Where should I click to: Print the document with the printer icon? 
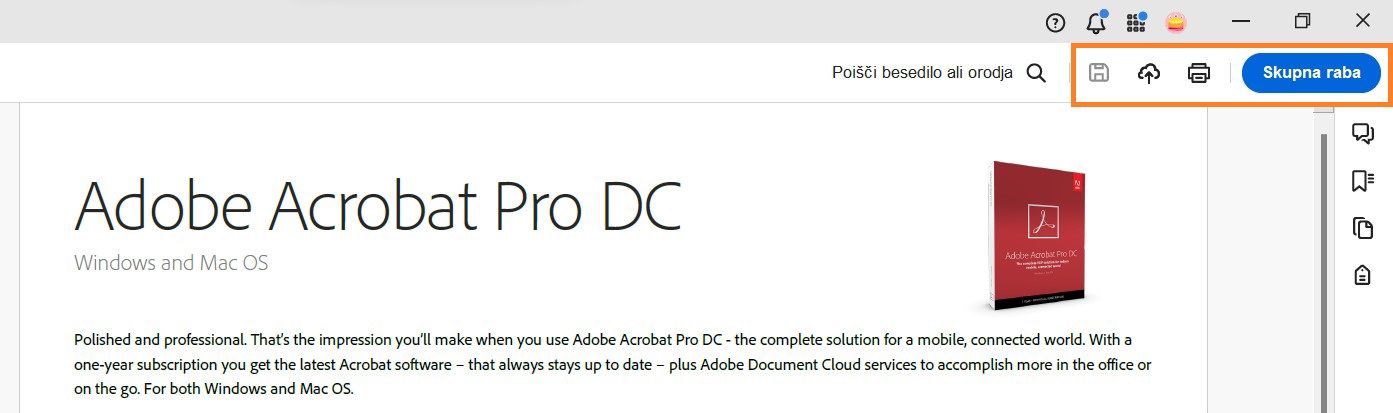(1199, 73)
